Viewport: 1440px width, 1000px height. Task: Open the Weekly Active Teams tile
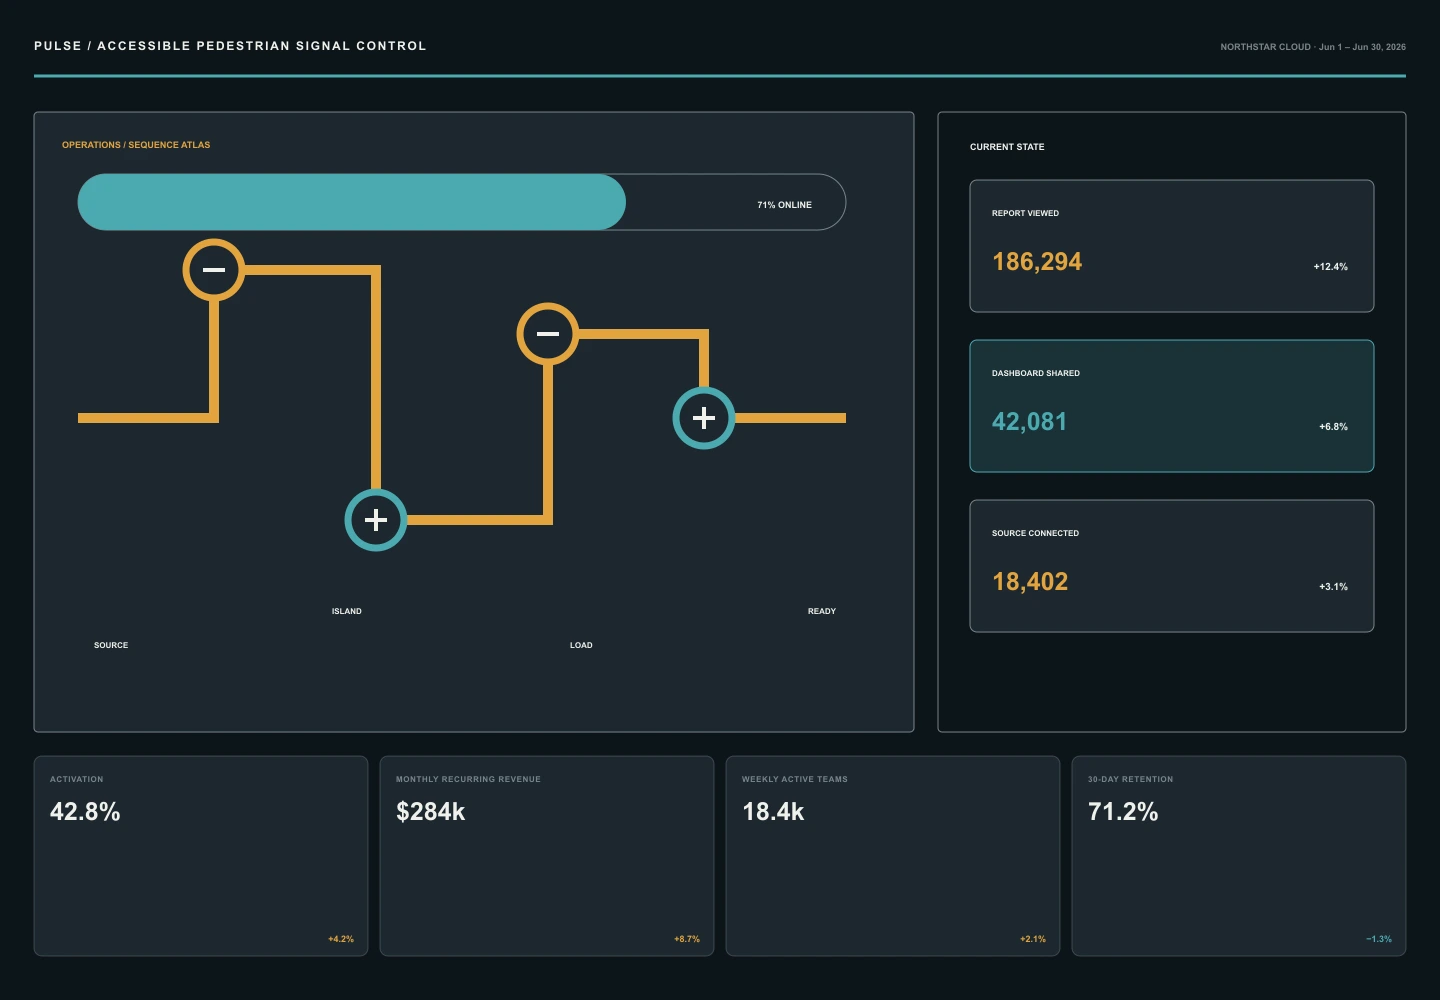pyautogui.click(x=893, y=856)
